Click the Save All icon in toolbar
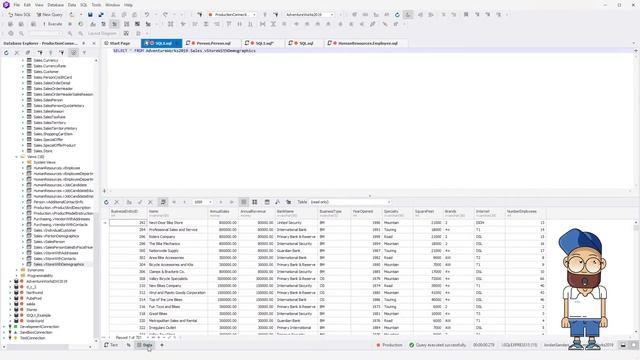The image size is (640, 360). coord(101,14)
